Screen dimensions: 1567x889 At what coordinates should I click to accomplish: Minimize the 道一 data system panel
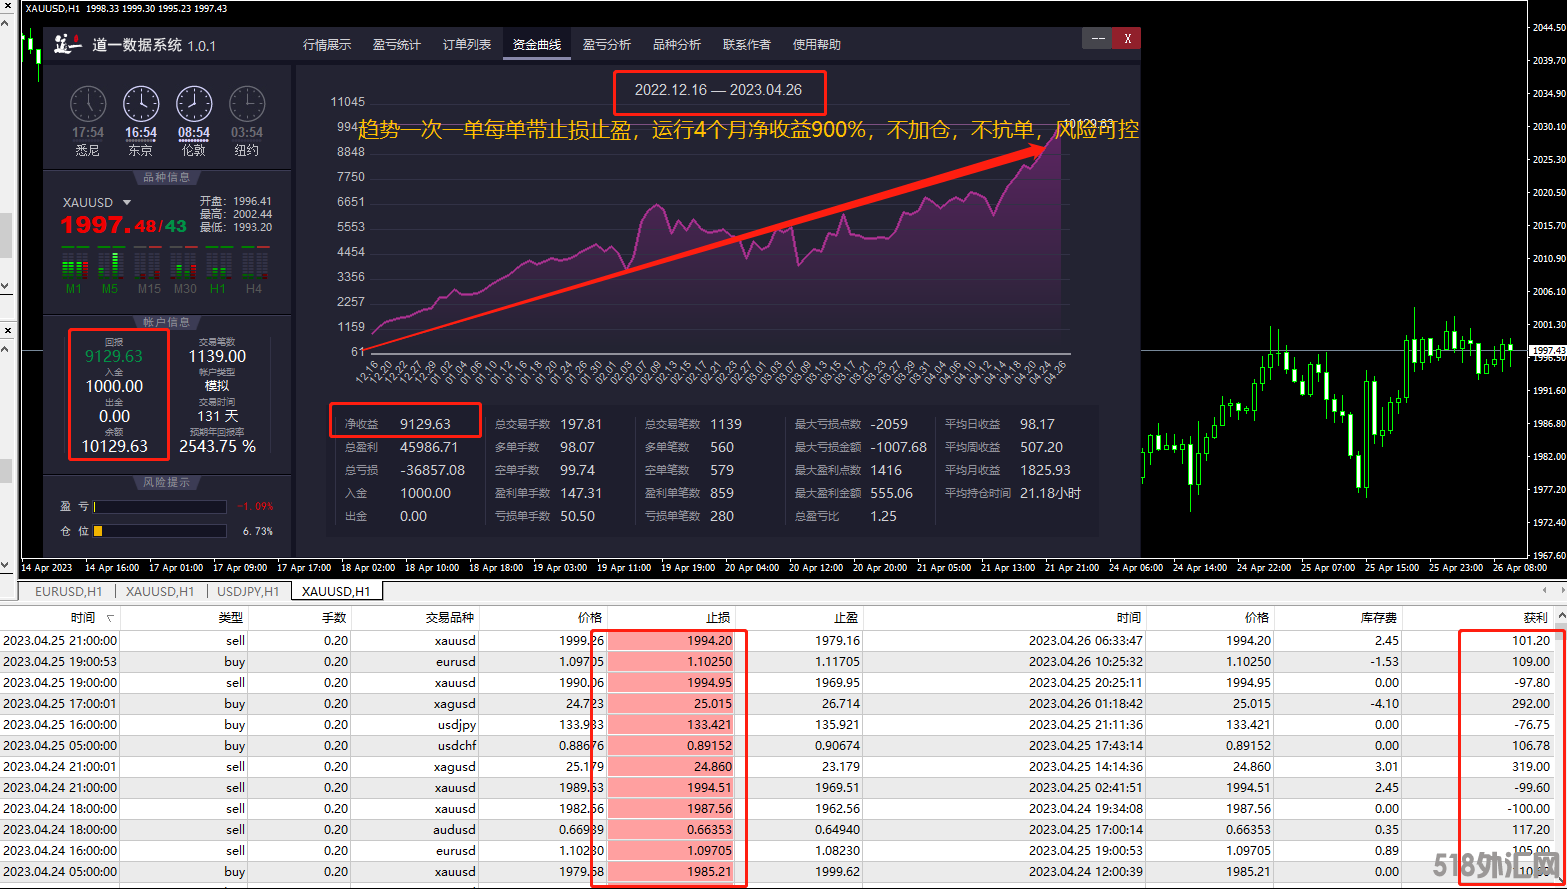1097,39
